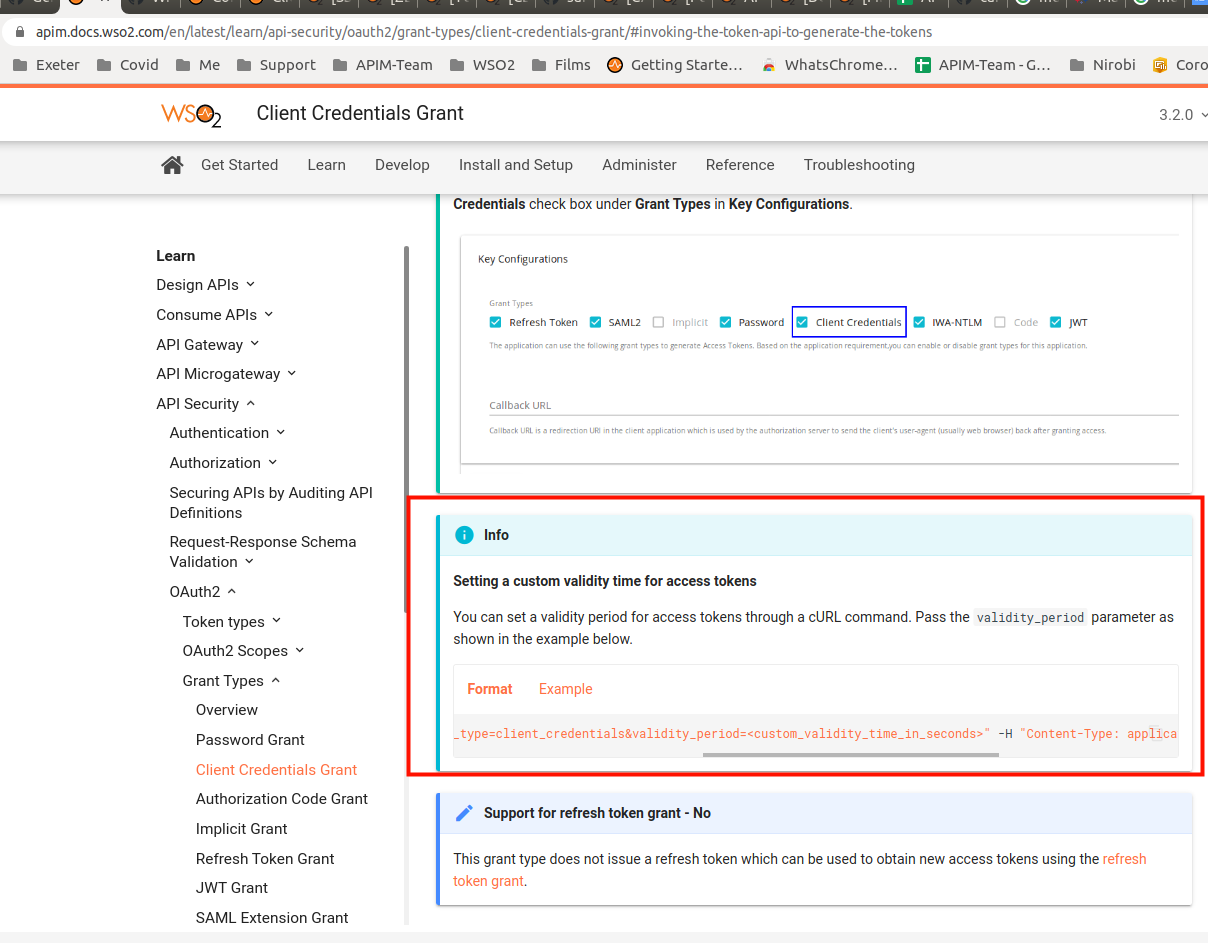The image size is (1208, 943).
Task: Open the Coro bookmark
Action: pos(1180,65)
